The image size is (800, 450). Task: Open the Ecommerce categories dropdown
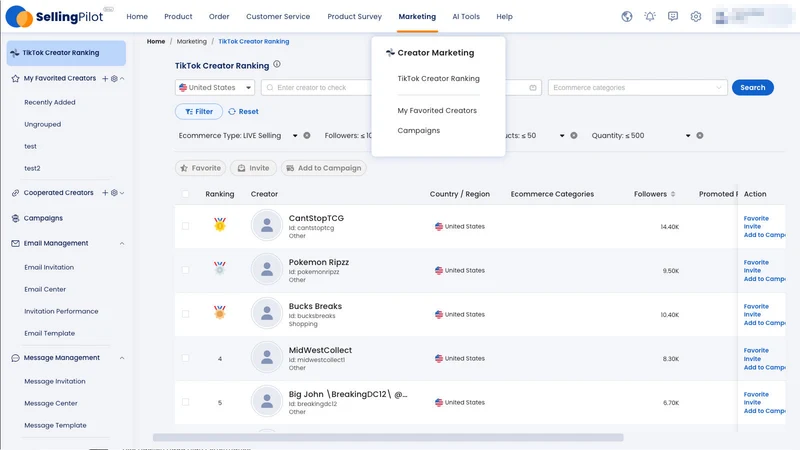pos(637,88)
